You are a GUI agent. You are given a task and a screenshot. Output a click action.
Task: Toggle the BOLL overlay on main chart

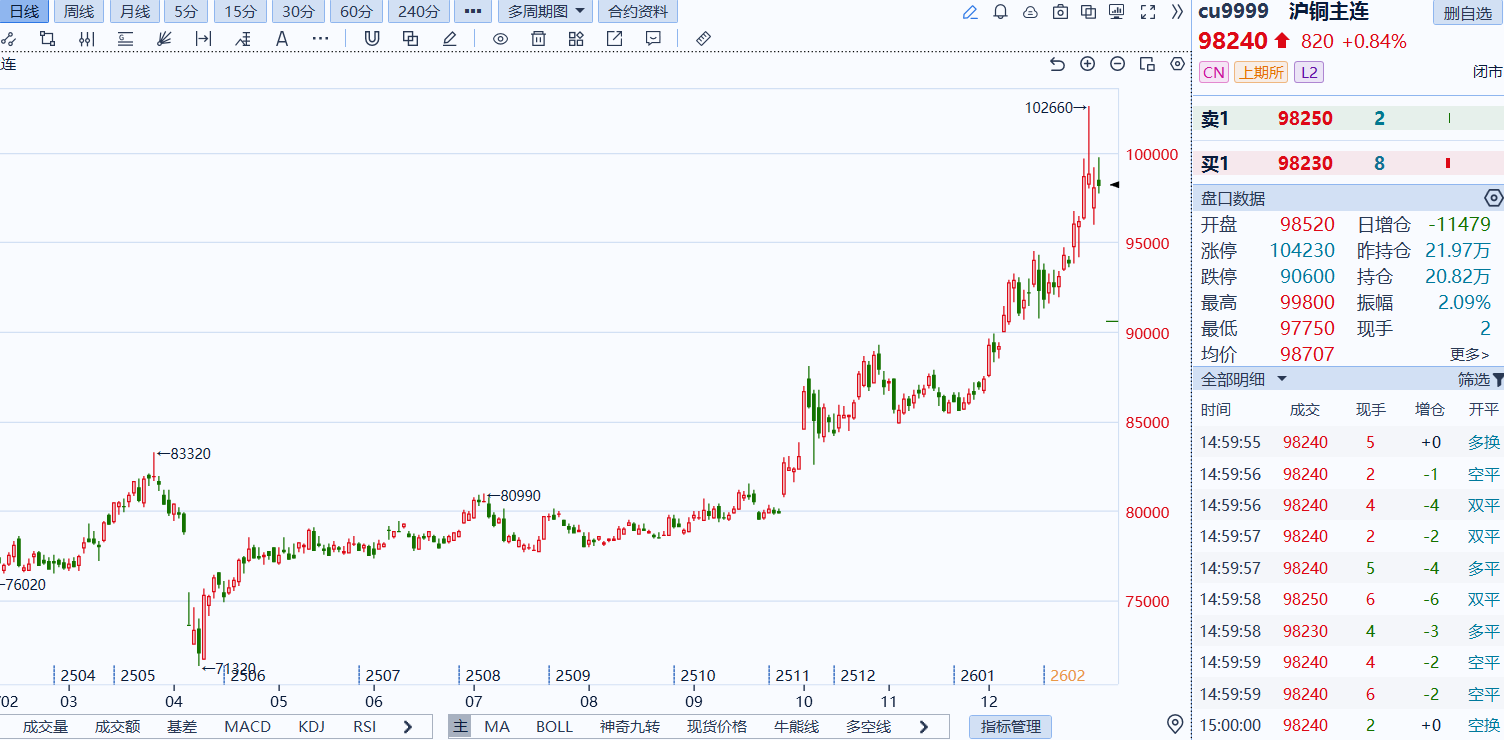tap(554, 727)
